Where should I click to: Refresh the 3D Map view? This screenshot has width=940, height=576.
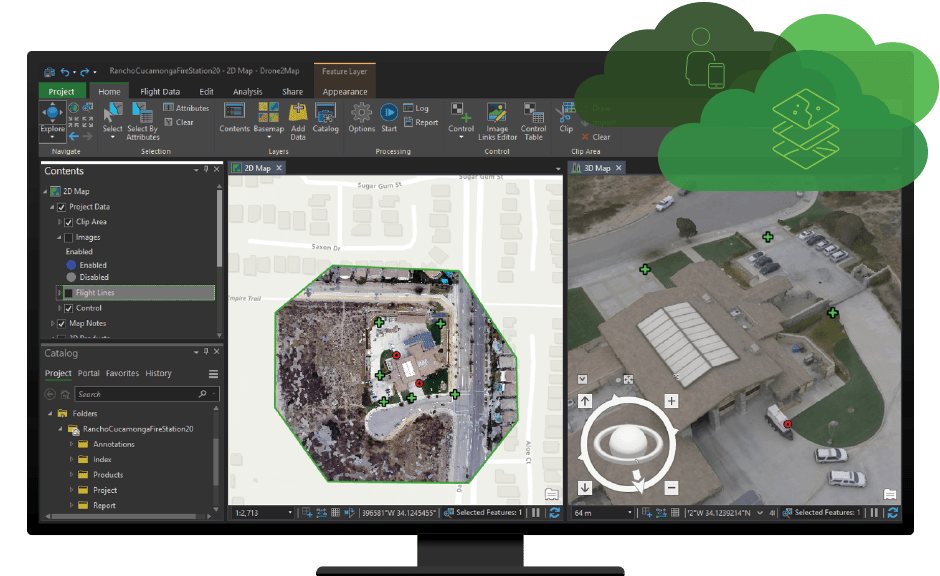coord(893,512)
